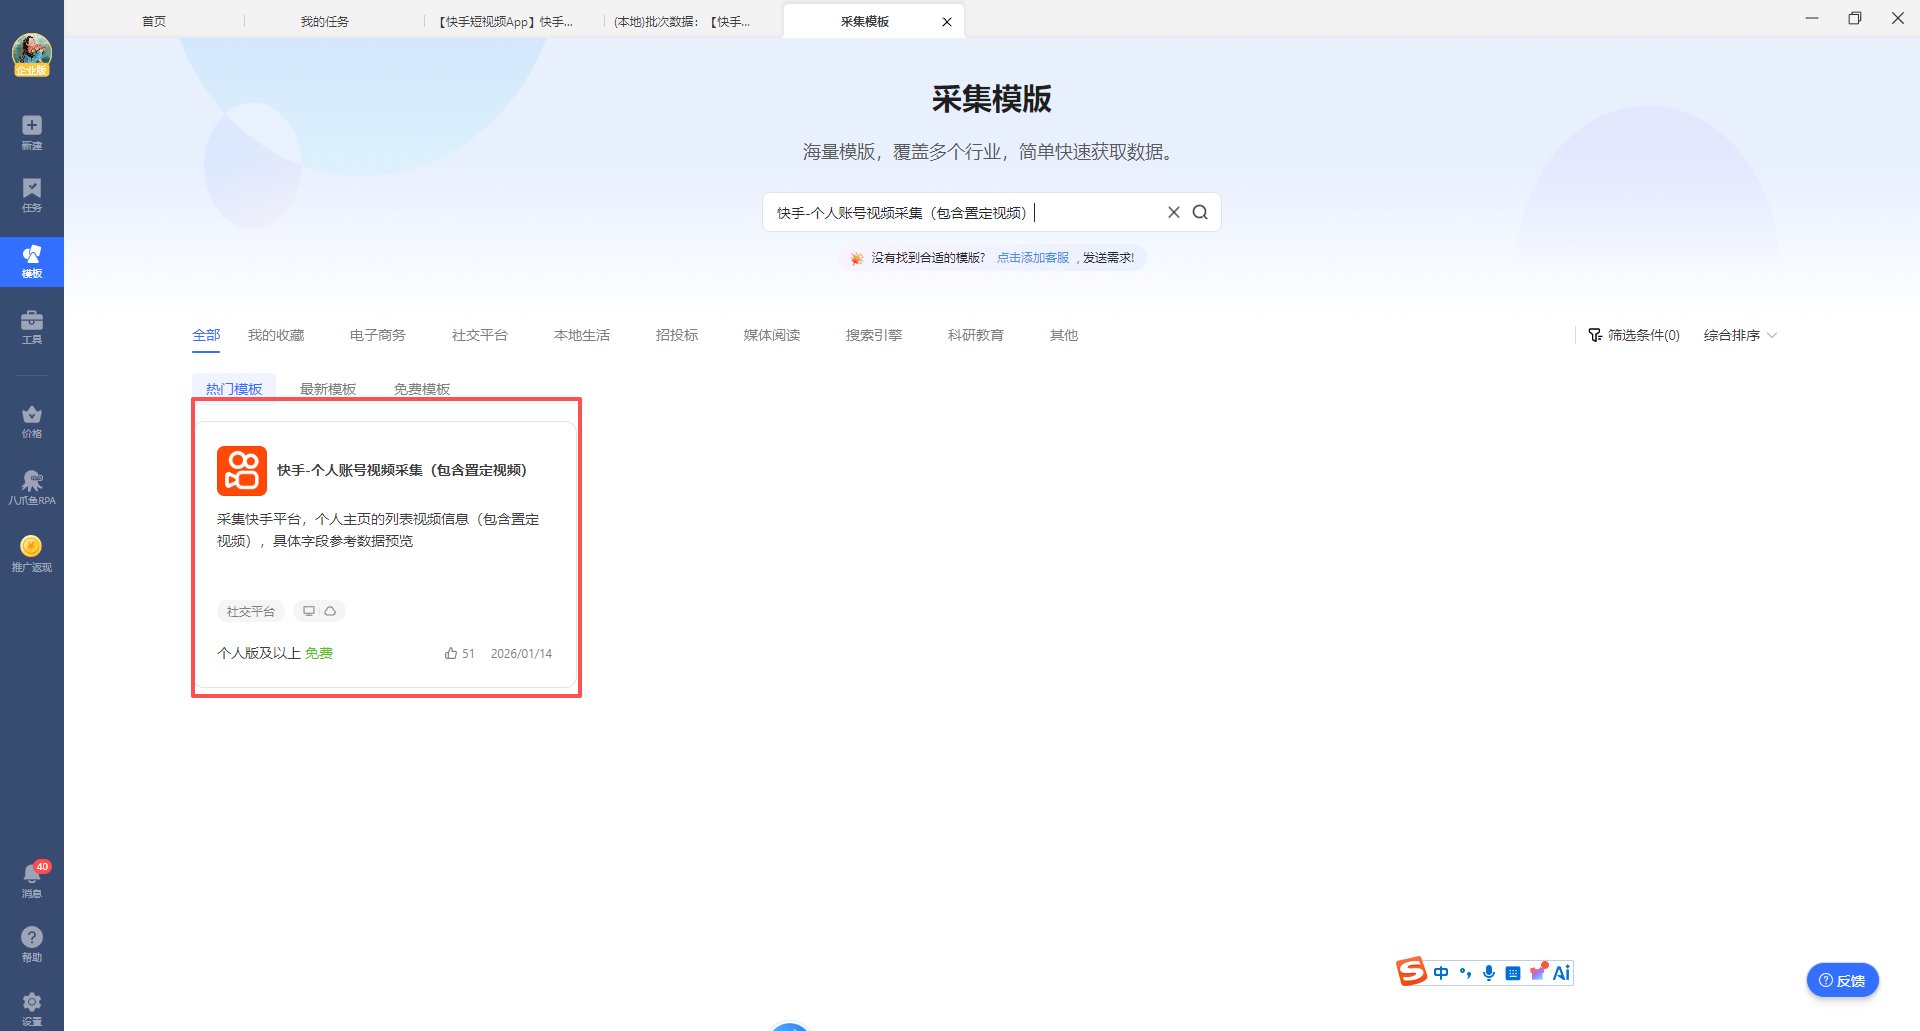Click the user avatar in the sidebar
Image resolution: width=1920 pixels, height=1031 pixels.
pos(32,54)
